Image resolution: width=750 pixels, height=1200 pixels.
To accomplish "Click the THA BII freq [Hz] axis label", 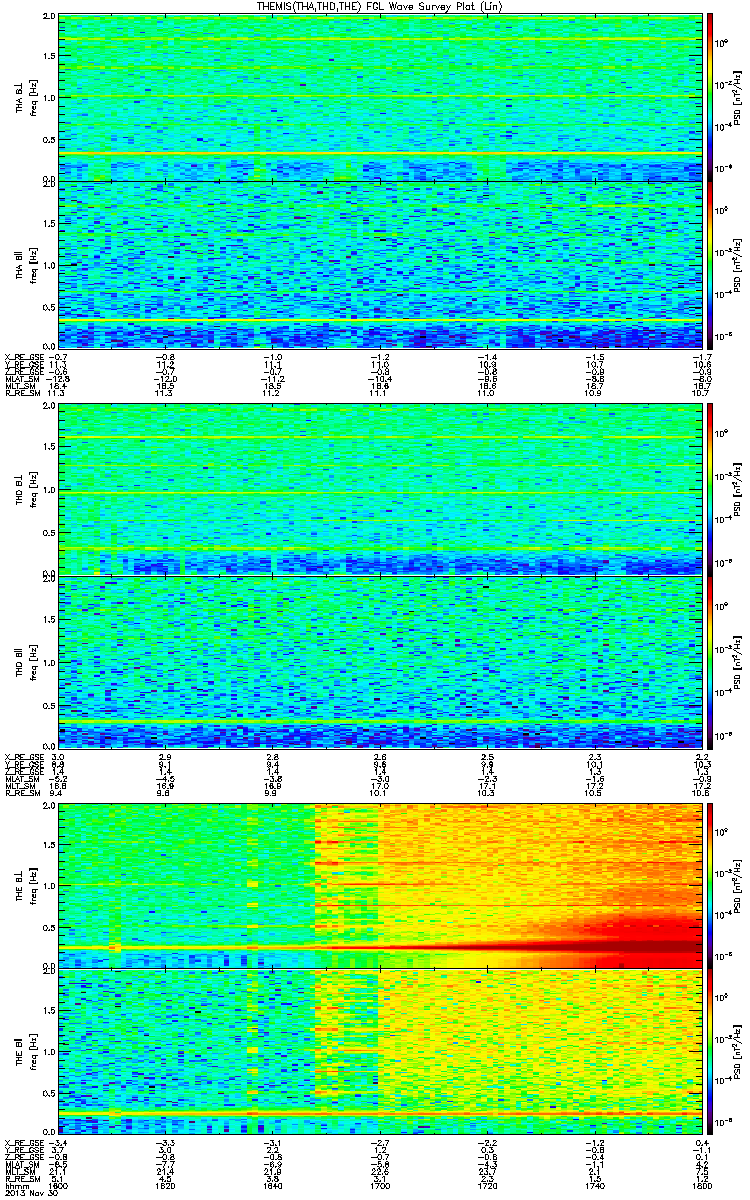I will (32, 264).
